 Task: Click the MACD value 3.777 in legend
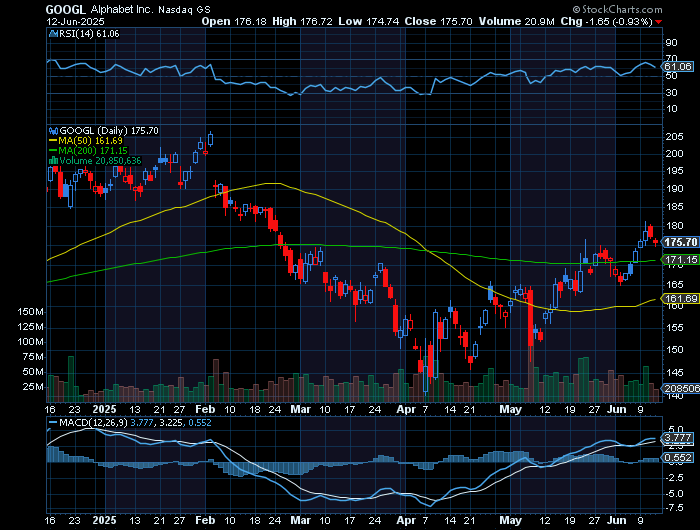coord(141,422)
